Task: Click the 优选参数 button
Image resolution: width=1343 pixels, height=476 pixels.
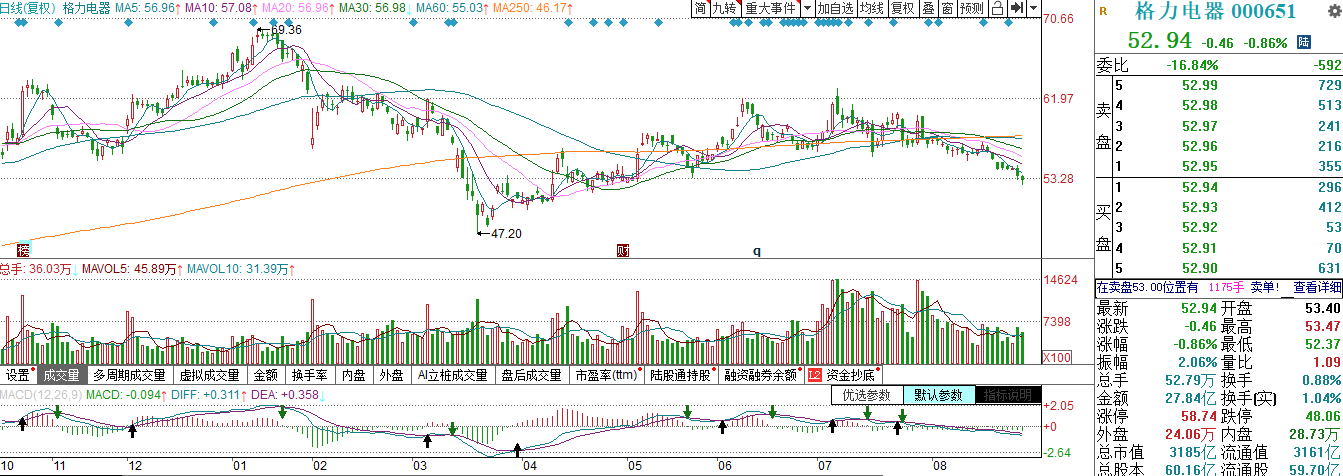Action: click(x=867, y=395)
